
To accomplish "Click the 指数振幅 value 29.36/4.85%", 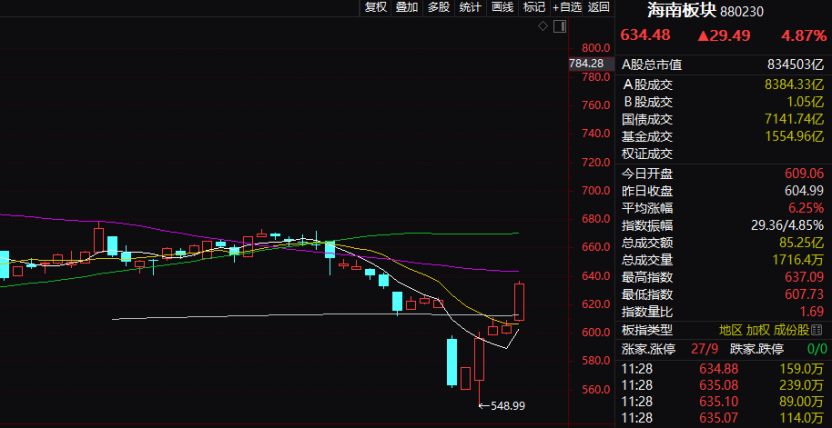I will [x=787, y=225].
